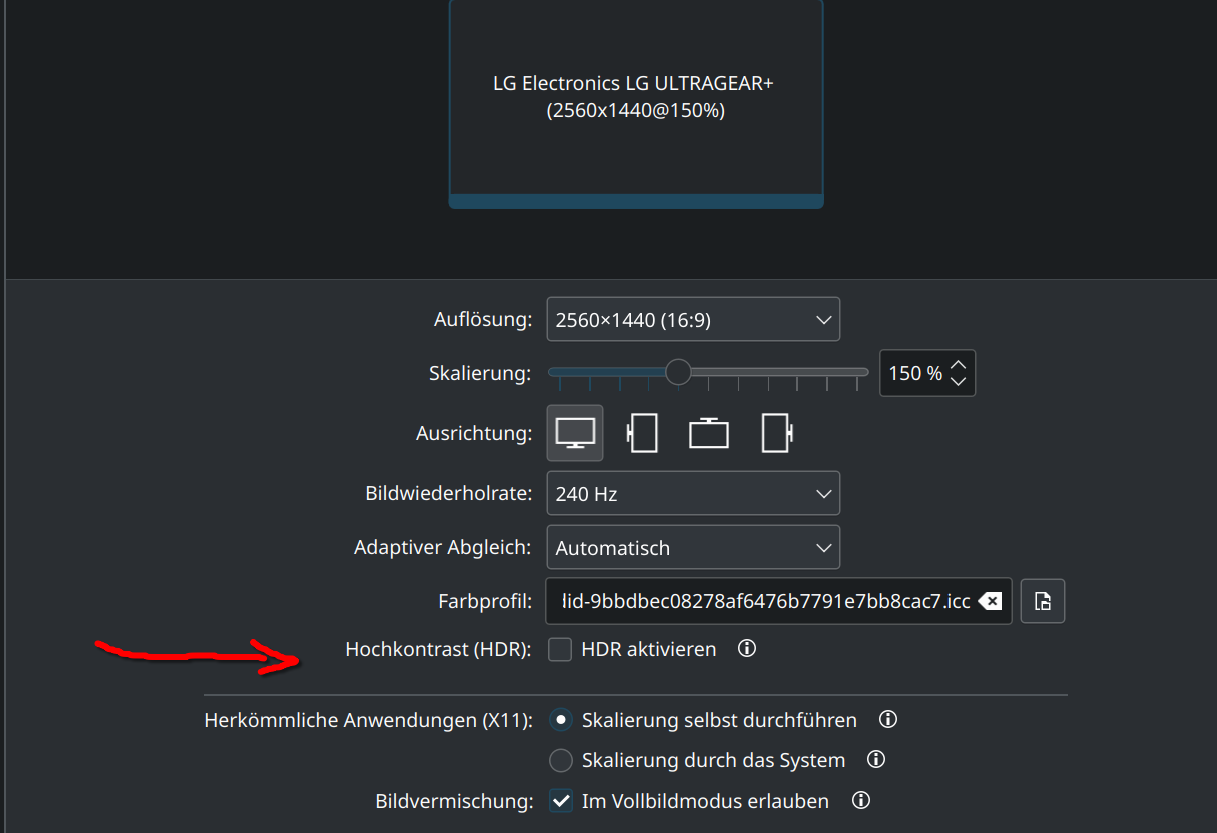Viewport: 1217px width, 833px height.
Task: Uncheck 'Im Vollbildmodus erlauben'
Action: [561, 800]
